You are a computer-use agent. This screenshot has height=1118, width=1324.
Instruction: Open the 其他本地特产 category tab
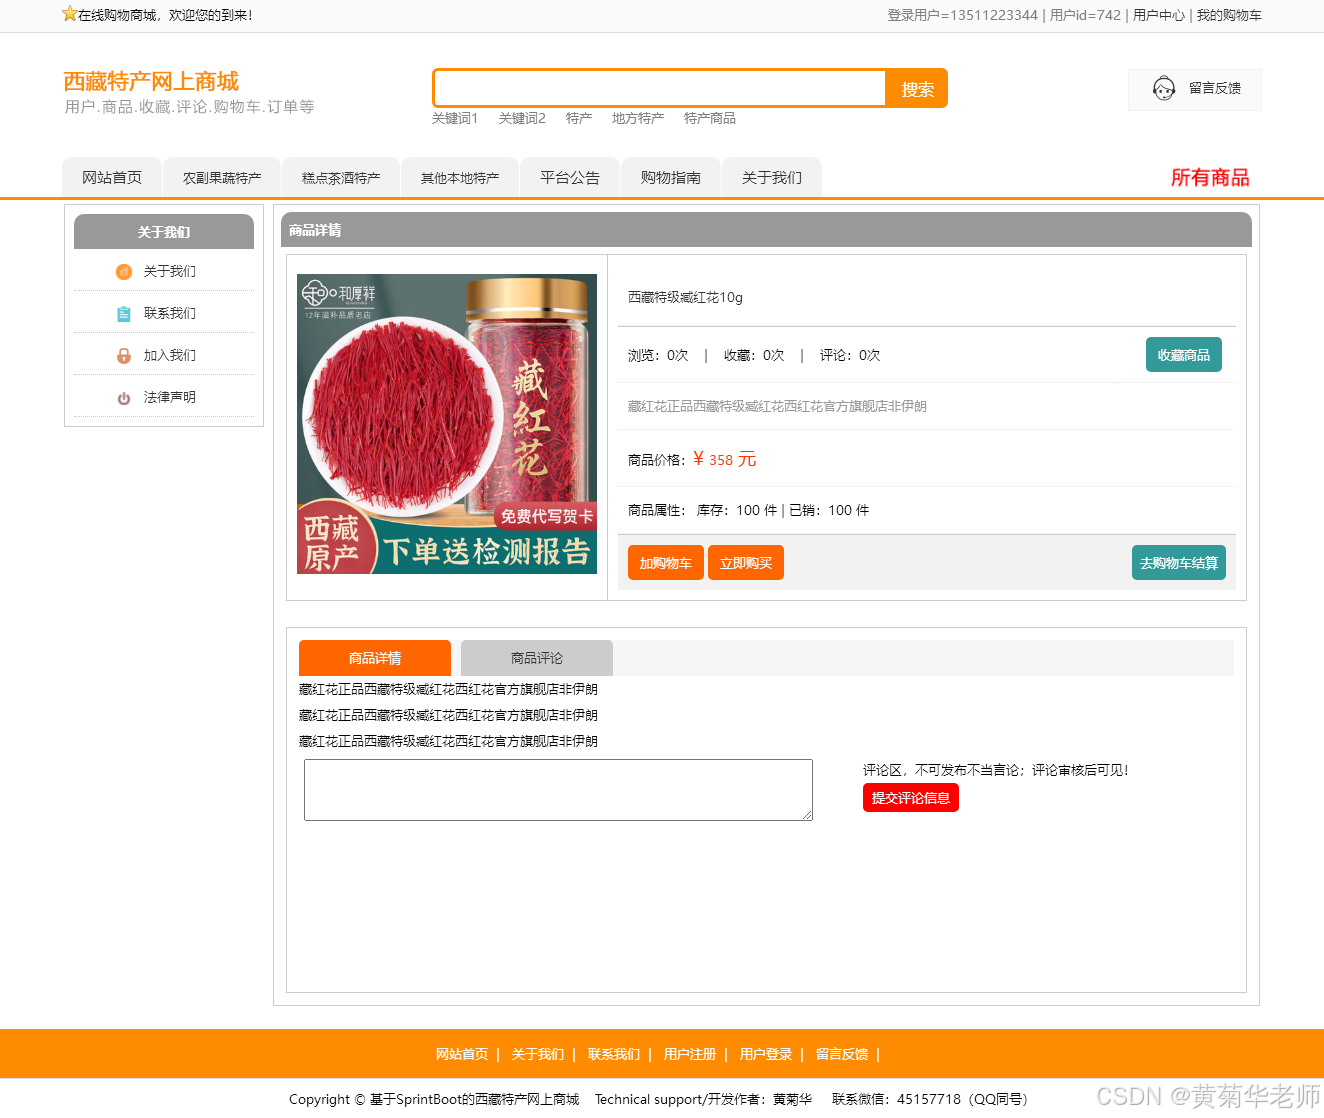point(460,178)
